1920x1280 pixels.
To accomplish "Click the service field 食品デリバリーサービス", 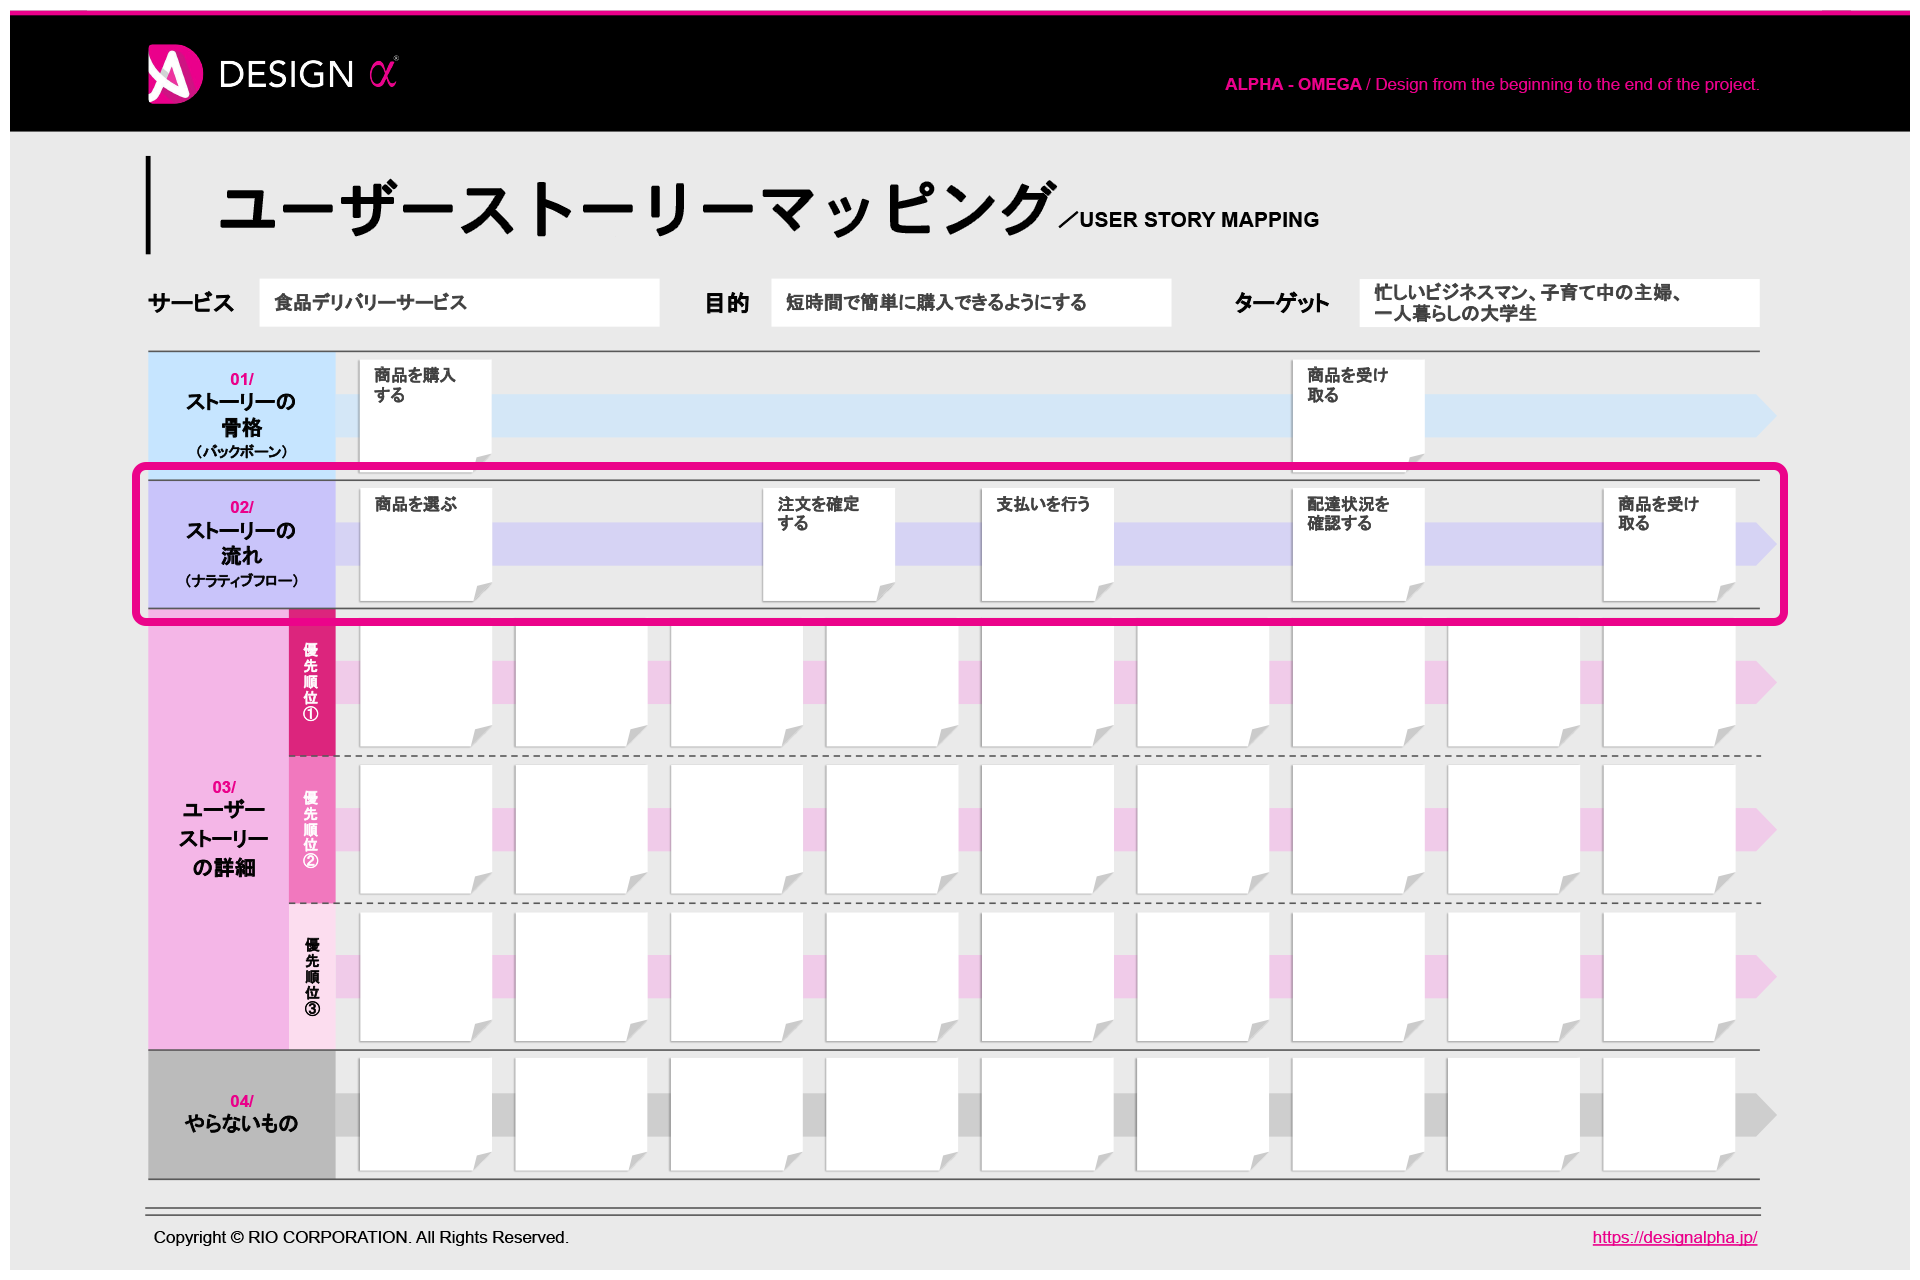I will click(x=459, y=302).
